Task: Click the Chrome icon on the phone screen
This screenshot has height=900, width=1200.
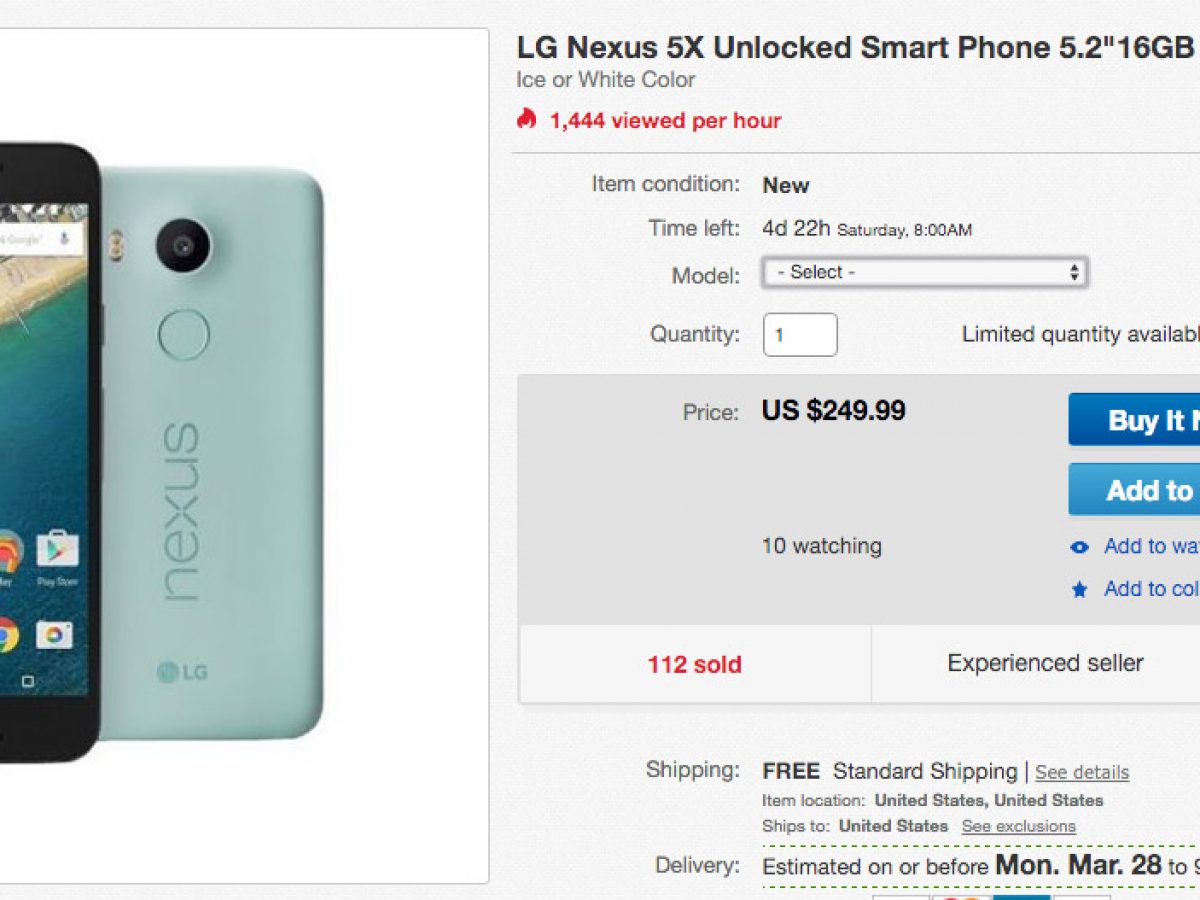Action: click(x=6, y=634)
